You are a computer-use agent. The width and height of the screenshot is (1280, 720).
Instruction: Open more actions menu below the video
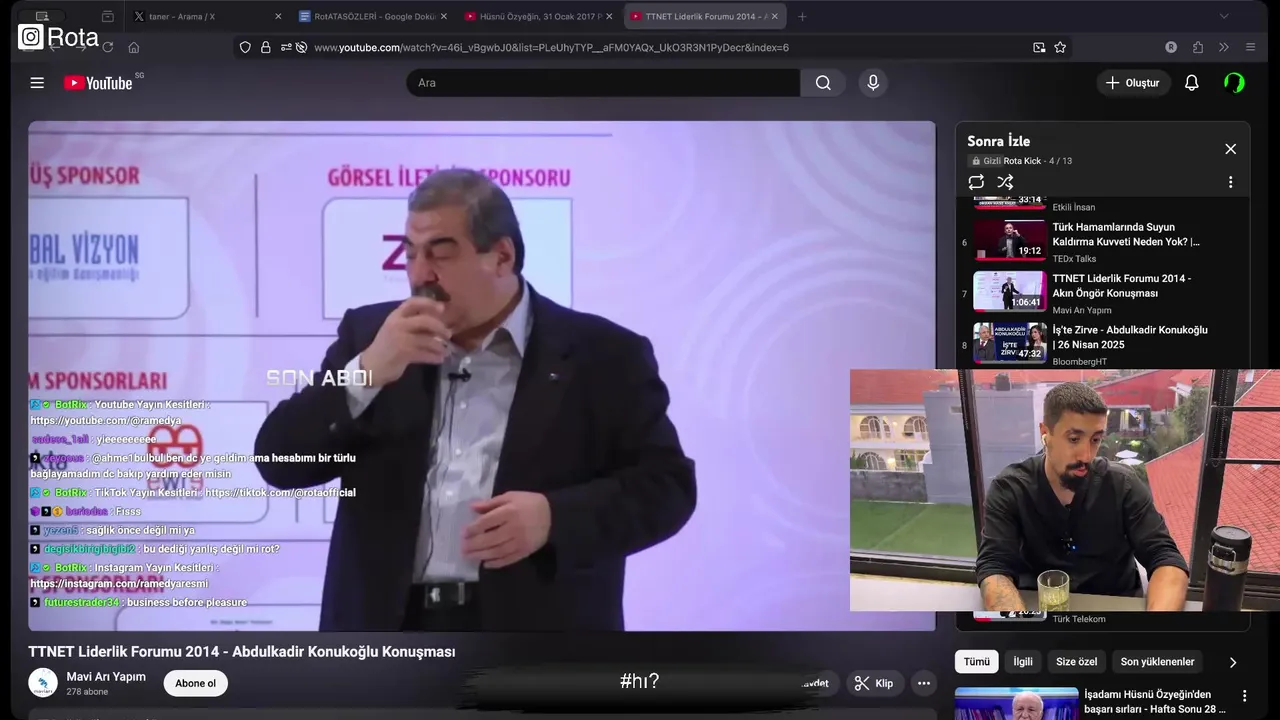[924, 684]
